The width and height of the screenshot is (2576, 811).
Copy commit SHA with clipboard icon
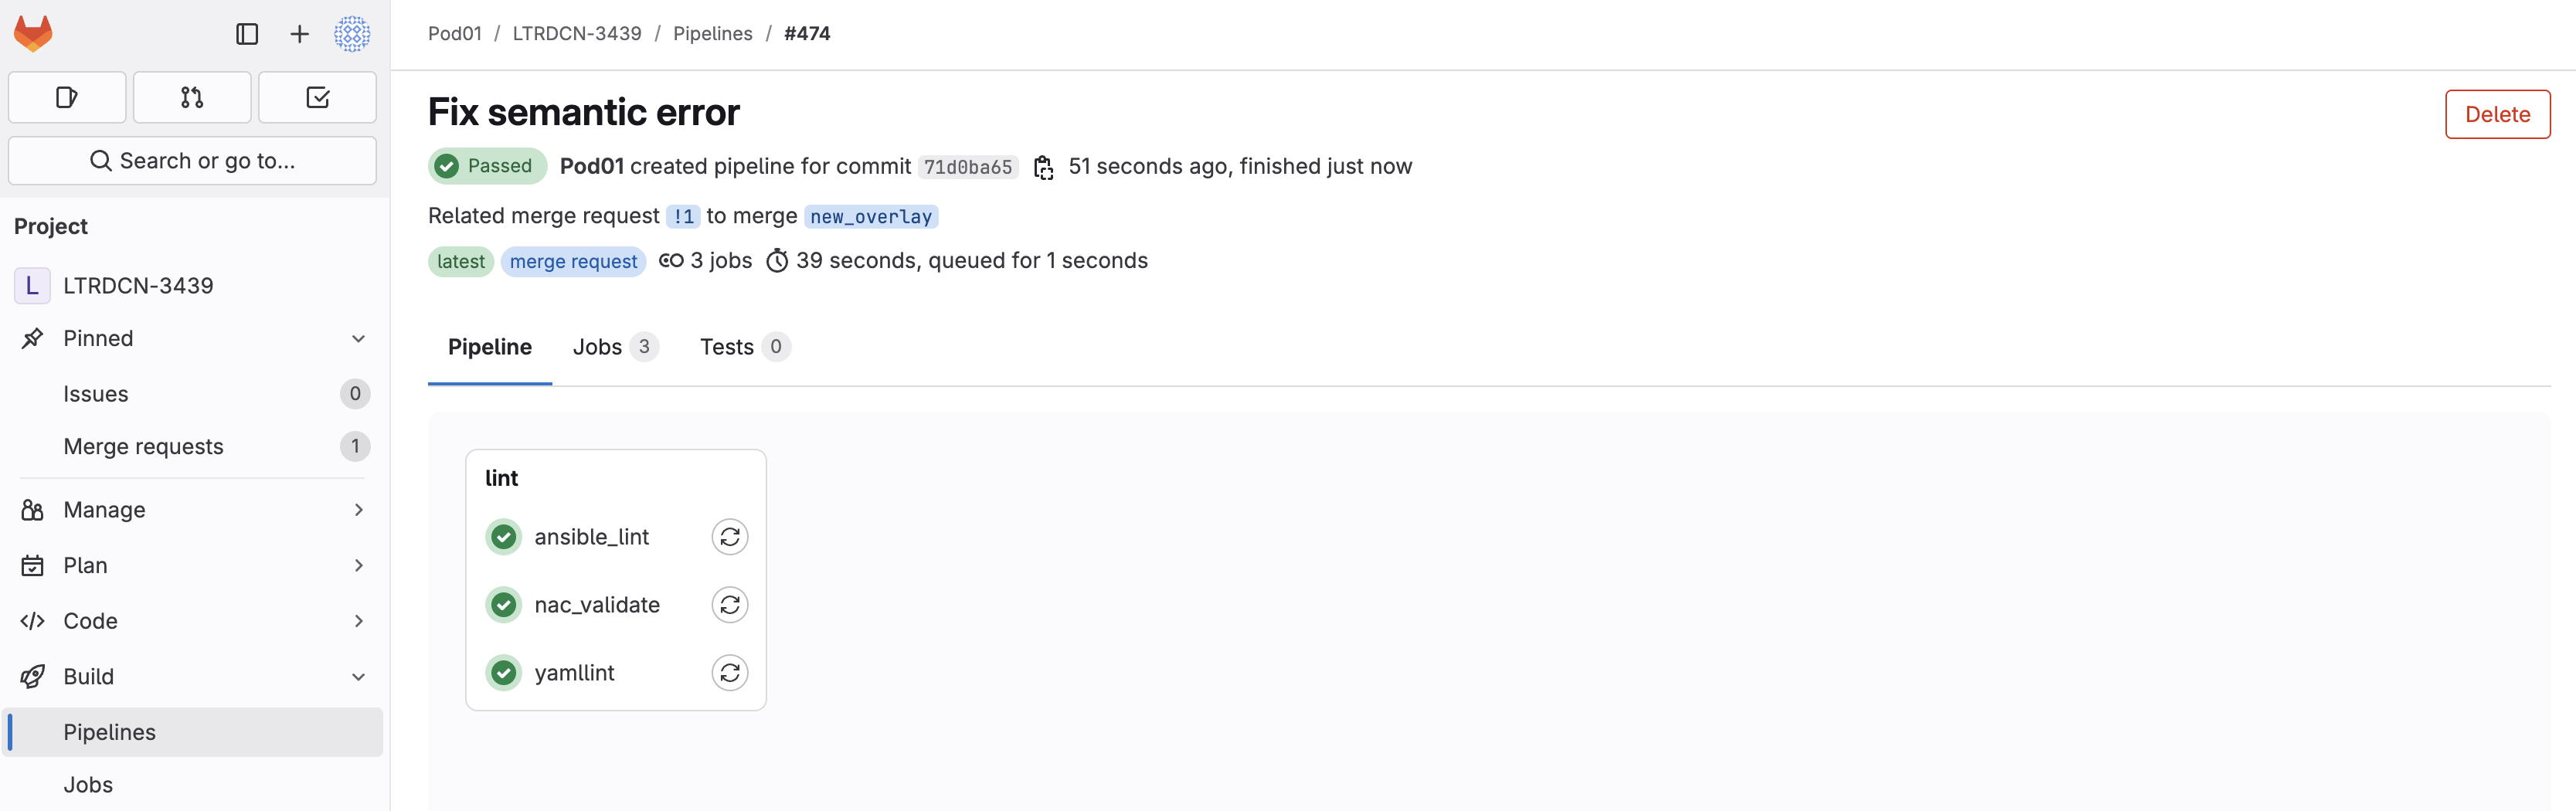click(1043, 167)
